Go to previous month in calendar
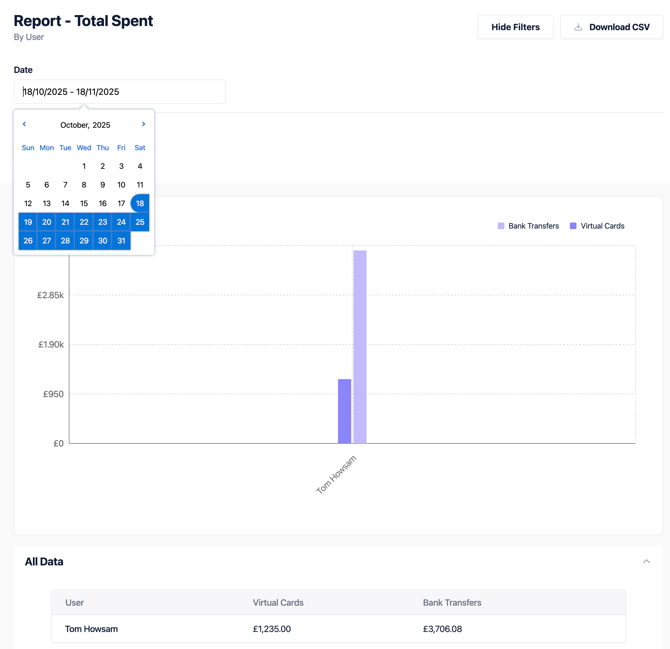 coord(25,124)
